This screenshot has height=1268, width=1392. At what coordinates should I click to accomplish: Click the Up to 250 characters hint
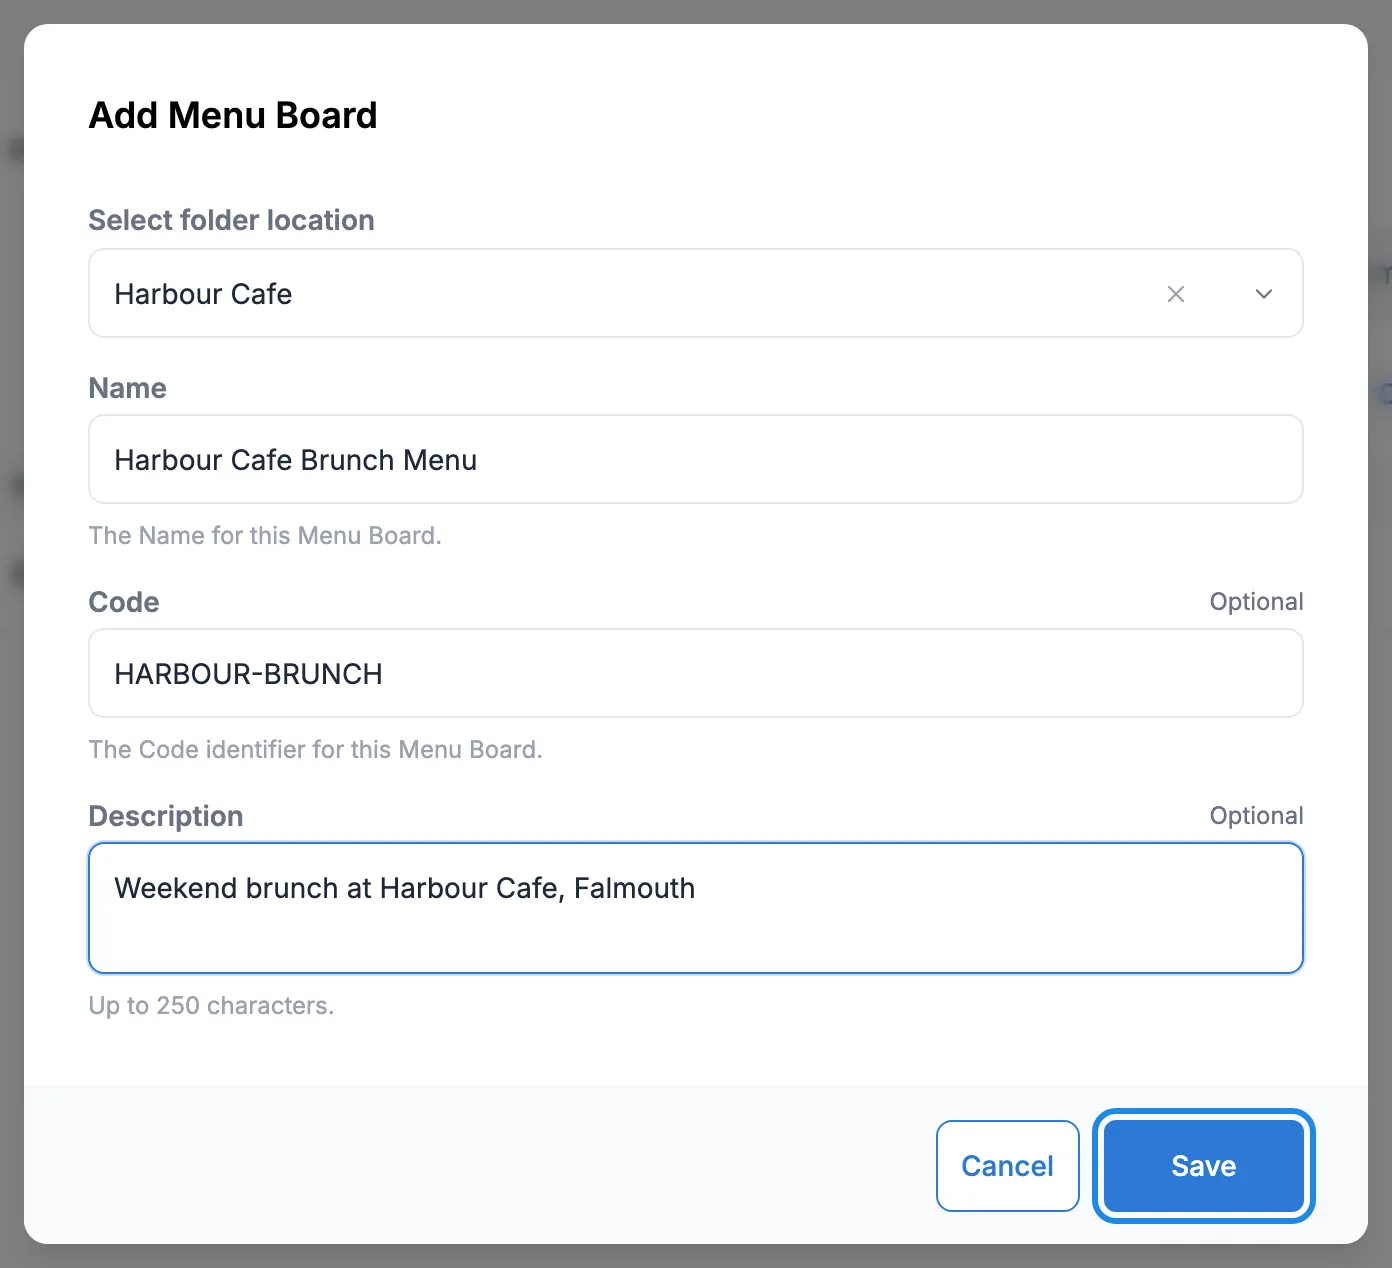coord(212,1006)
